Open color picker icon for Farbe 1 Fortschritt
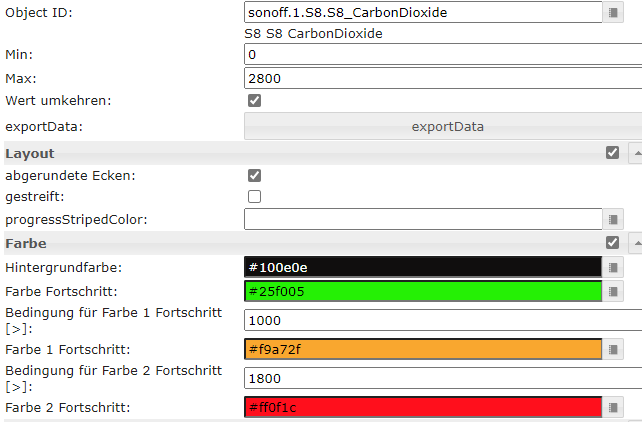Screen dimensions: 642x422 (614, 349)
